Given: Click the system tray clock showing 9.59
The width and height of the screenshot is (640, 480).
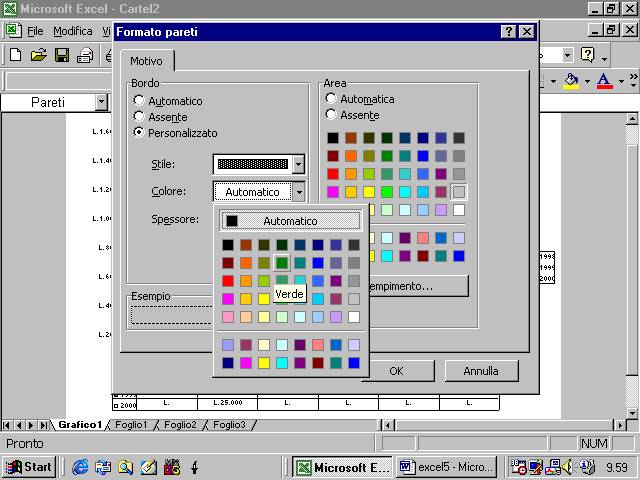Looking at the screenshot, I should 617,467.
